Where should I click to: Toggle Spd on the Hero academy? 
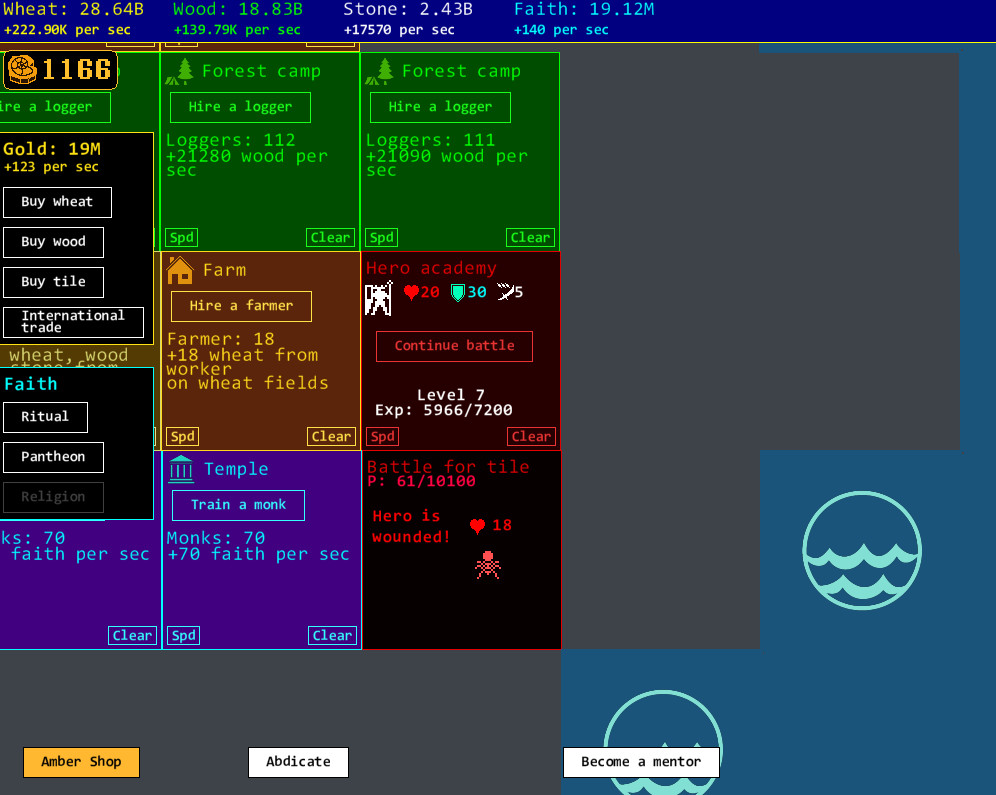point(382,436)
